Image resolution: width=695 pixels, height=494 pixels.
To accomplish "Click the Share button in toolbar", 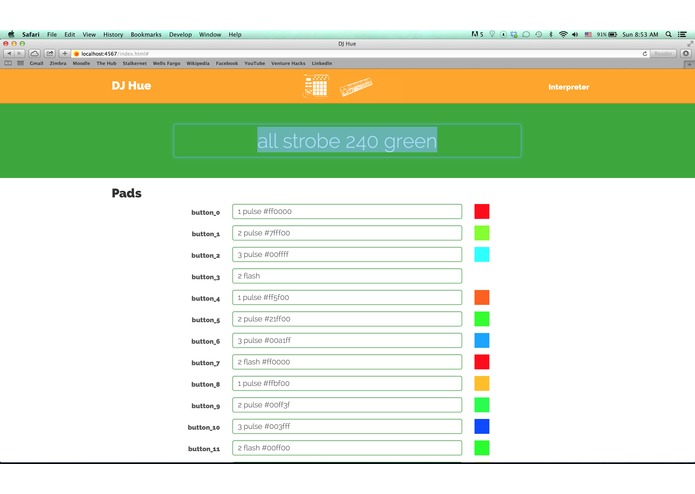I will click(50, 53).
